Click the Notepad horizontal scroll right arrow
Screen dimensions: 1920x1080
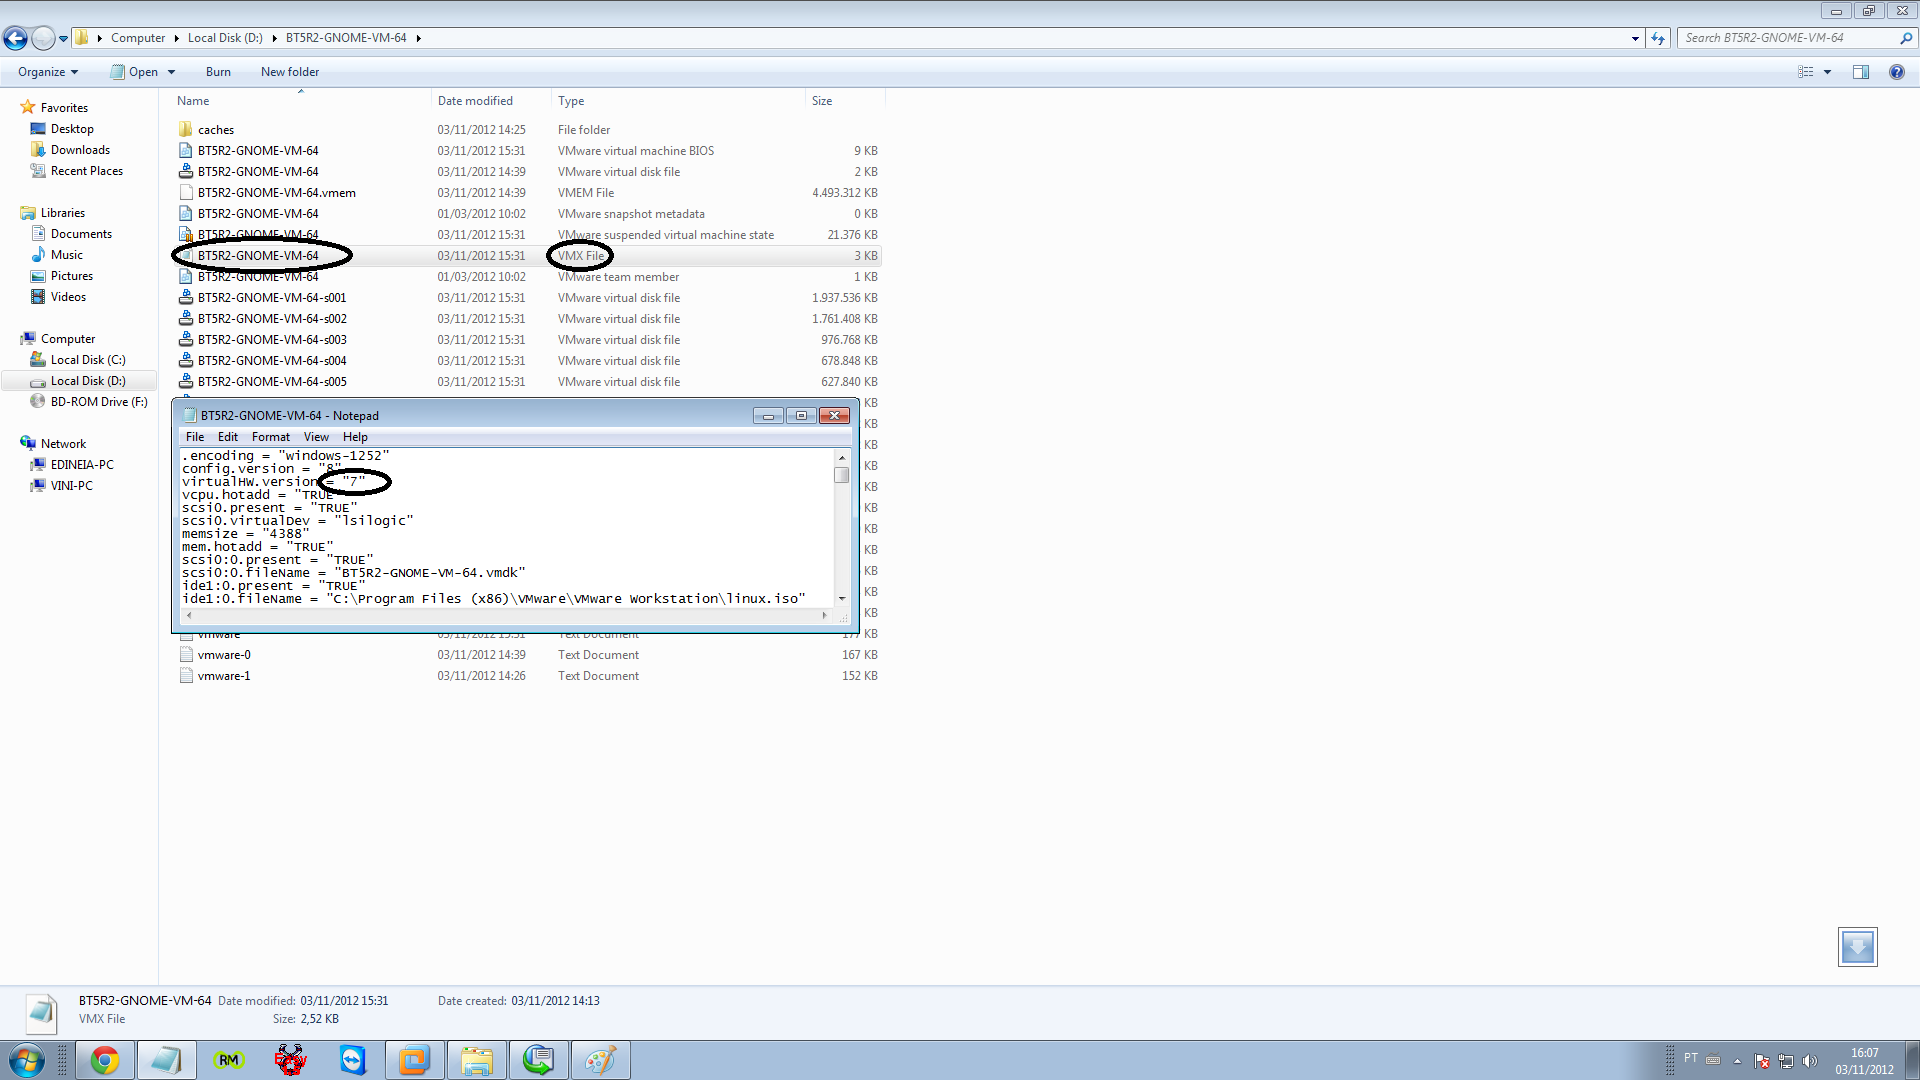click(825, 615)
